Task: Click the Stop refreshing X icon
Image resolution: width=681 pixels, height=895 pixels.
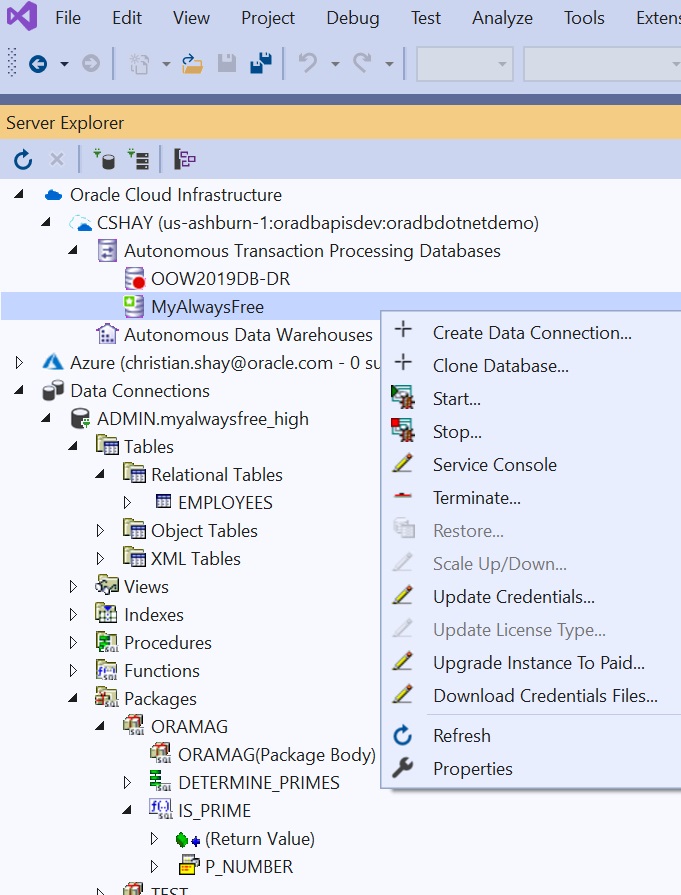Action: coord(57,159)
